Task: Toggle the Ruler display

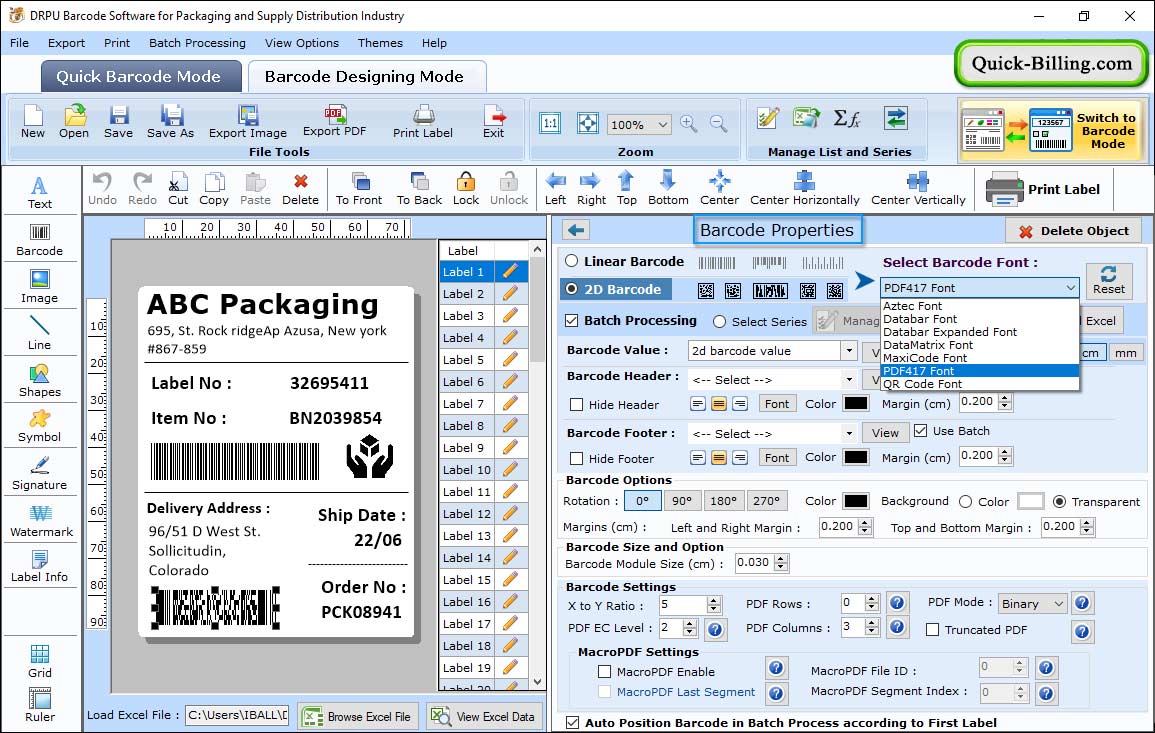Action: click(x=40, y=705)
